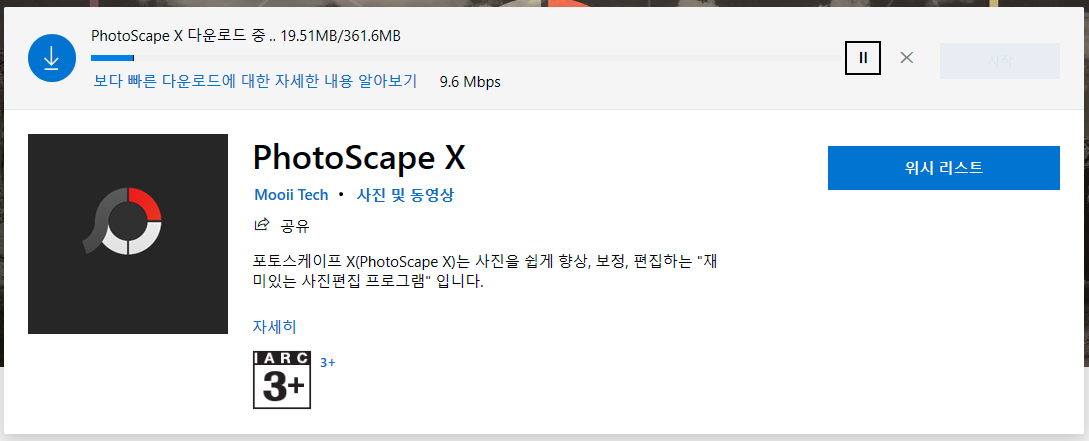Expand description with 자세히 link
This screenshot has width=1089, height=441.
pos(274,326)
